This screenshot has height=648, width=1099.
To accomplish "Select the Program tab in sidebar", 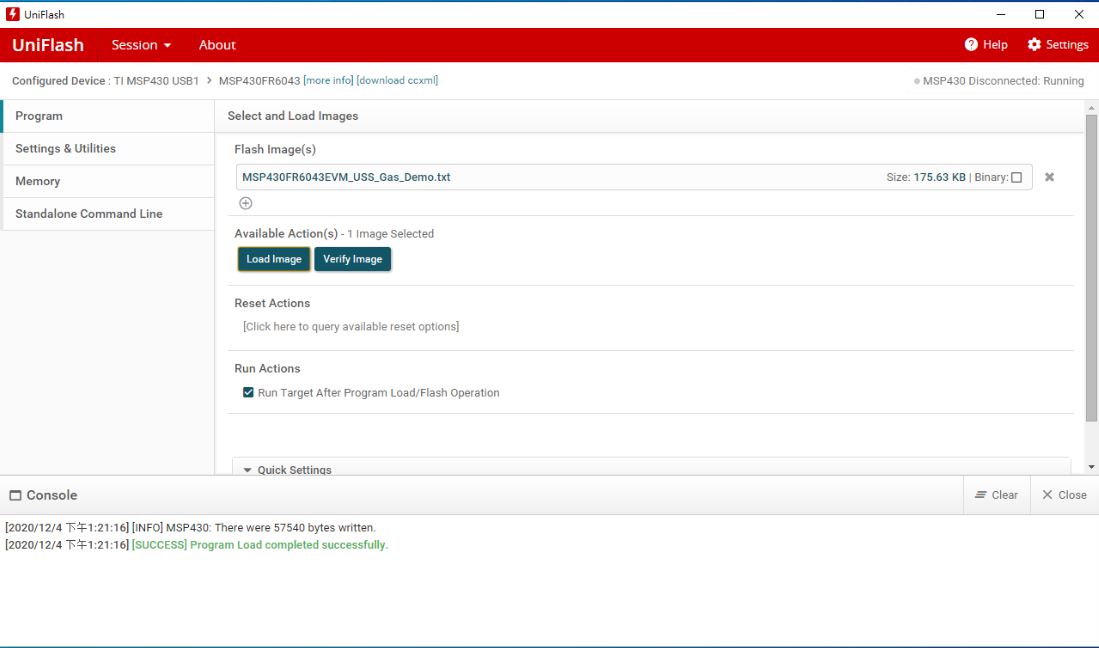I will 109,116.
